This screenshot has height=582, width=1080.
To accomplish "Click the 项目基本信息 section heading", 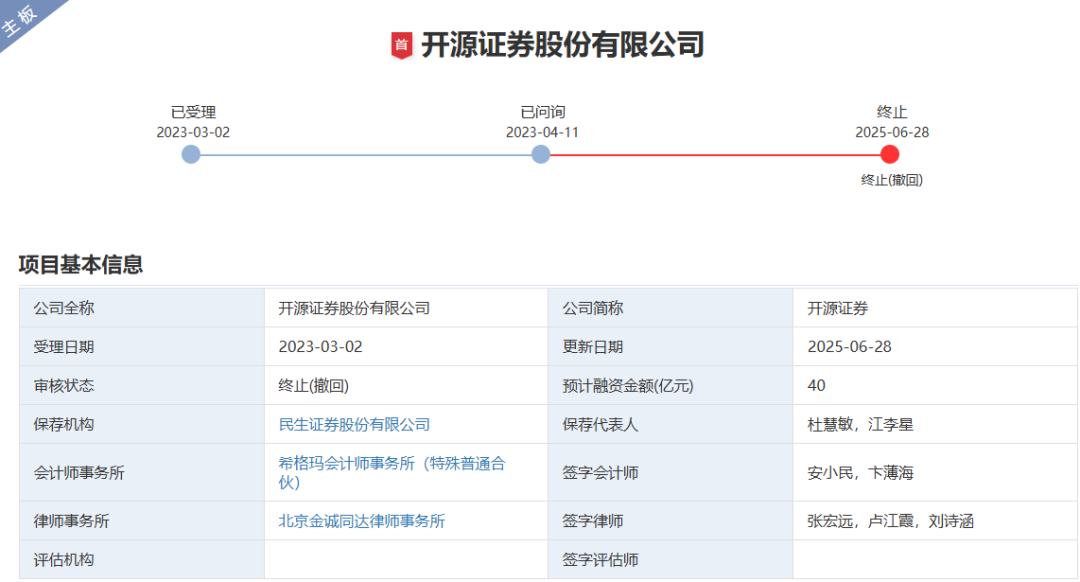I will click(81, 264).
